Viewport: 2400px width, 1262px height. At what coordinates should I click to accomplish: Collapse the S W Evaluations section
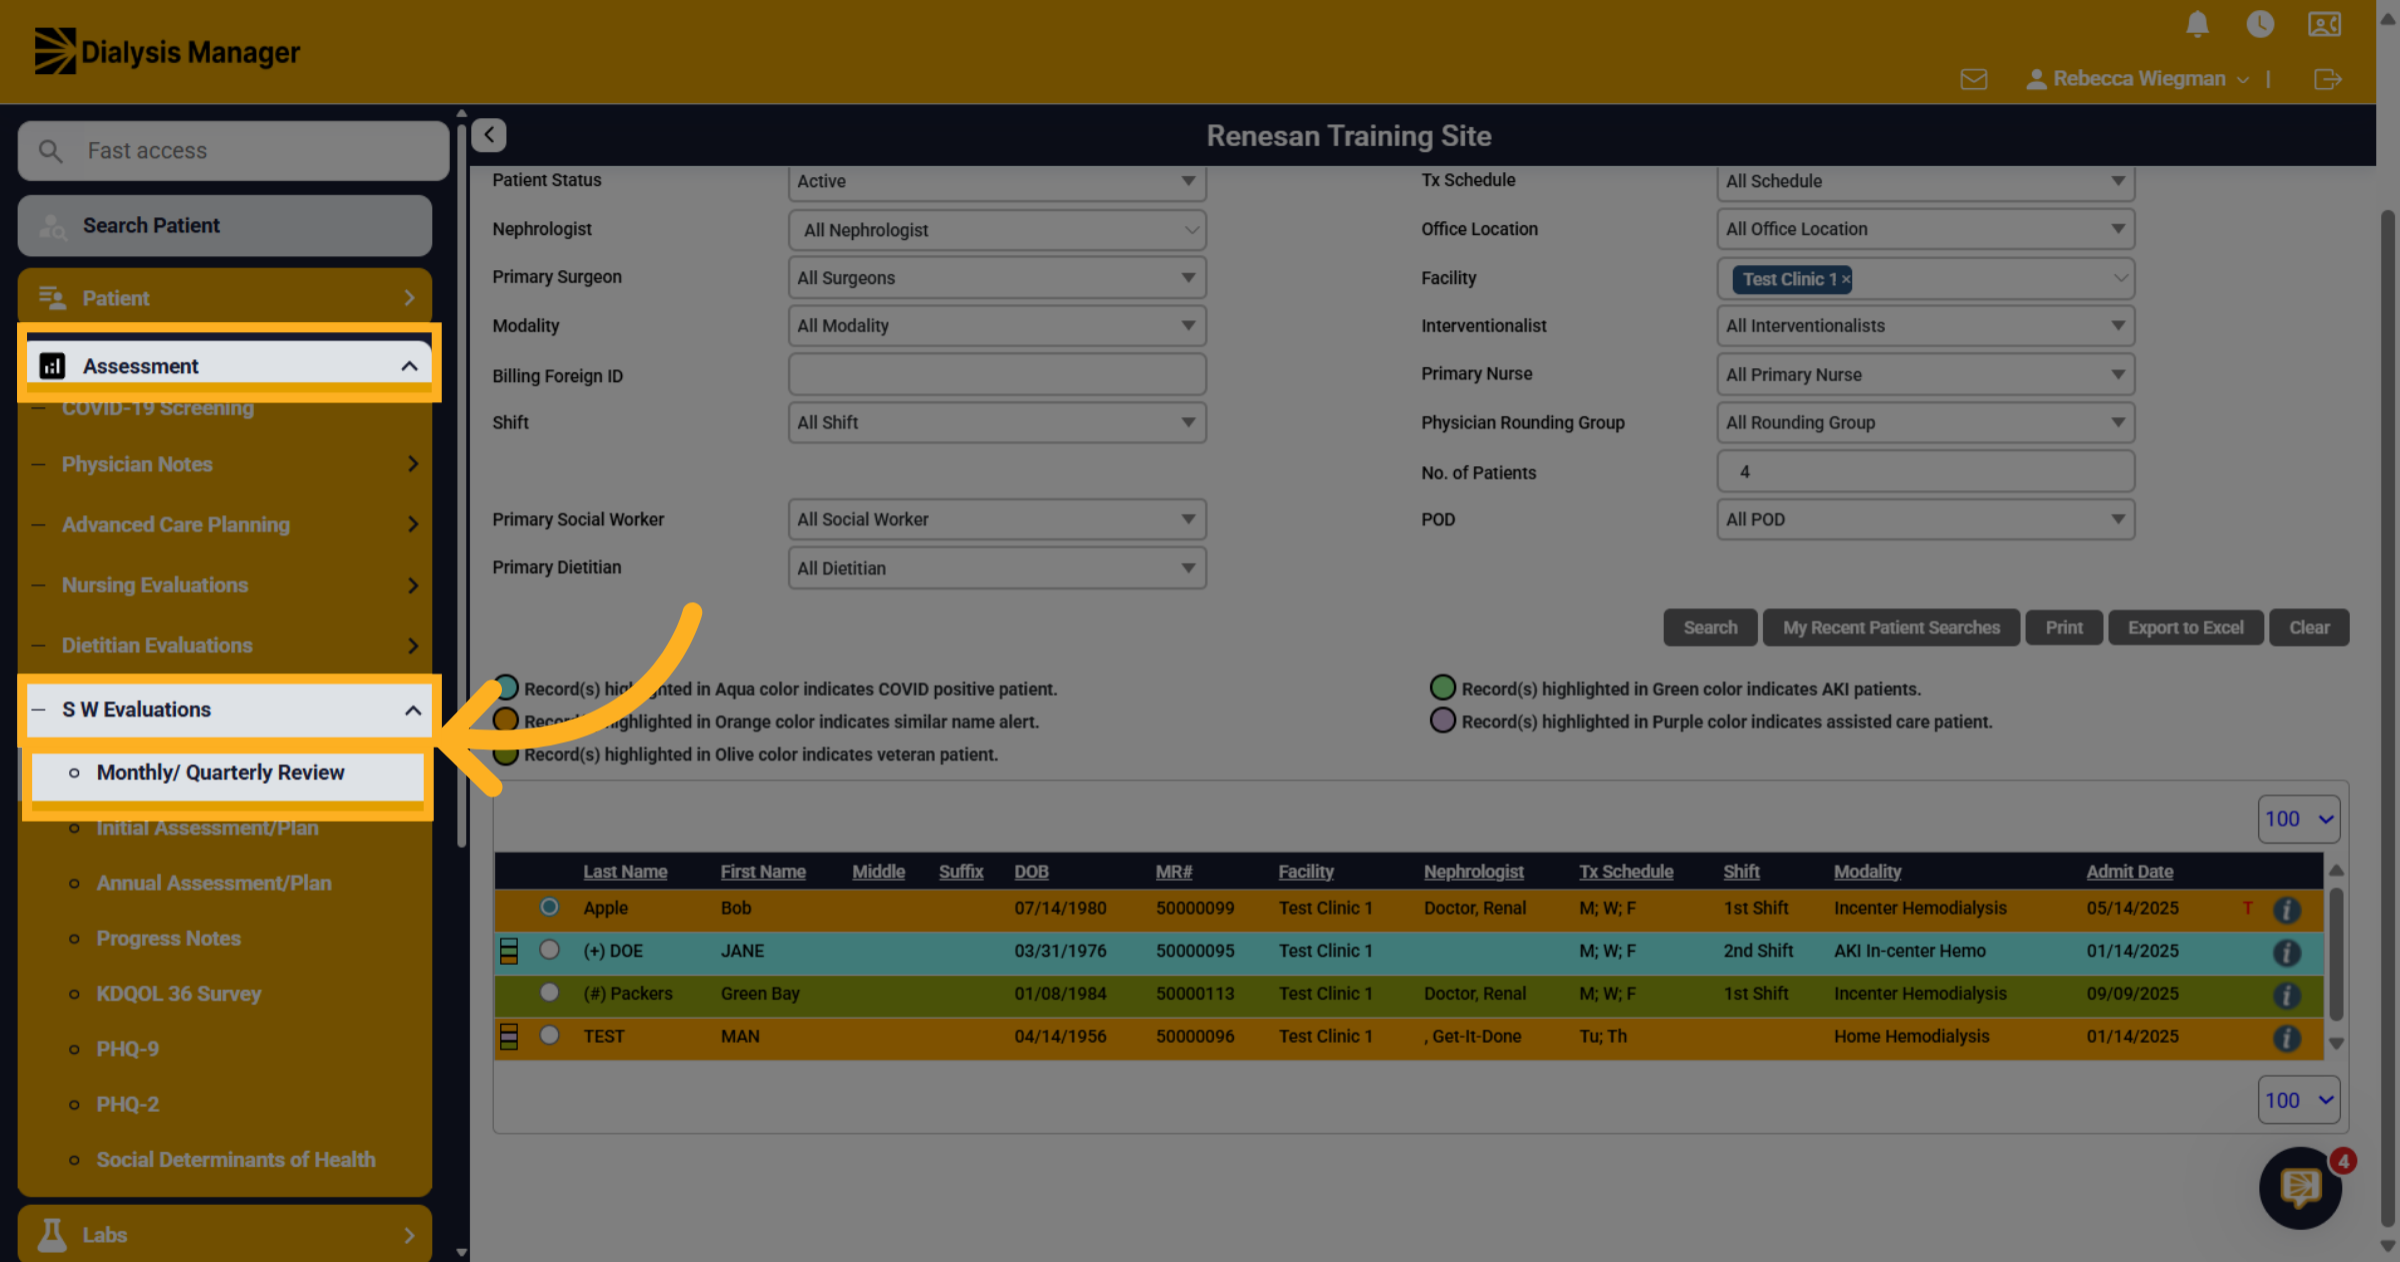[229, 710]
